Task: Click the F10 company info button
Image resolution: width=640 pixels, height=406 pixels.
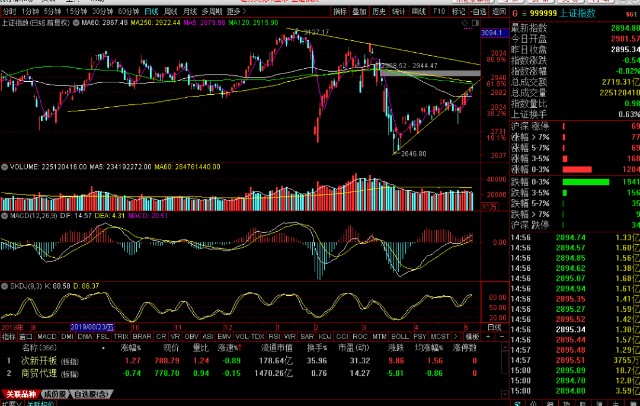Action: [439, 11]
